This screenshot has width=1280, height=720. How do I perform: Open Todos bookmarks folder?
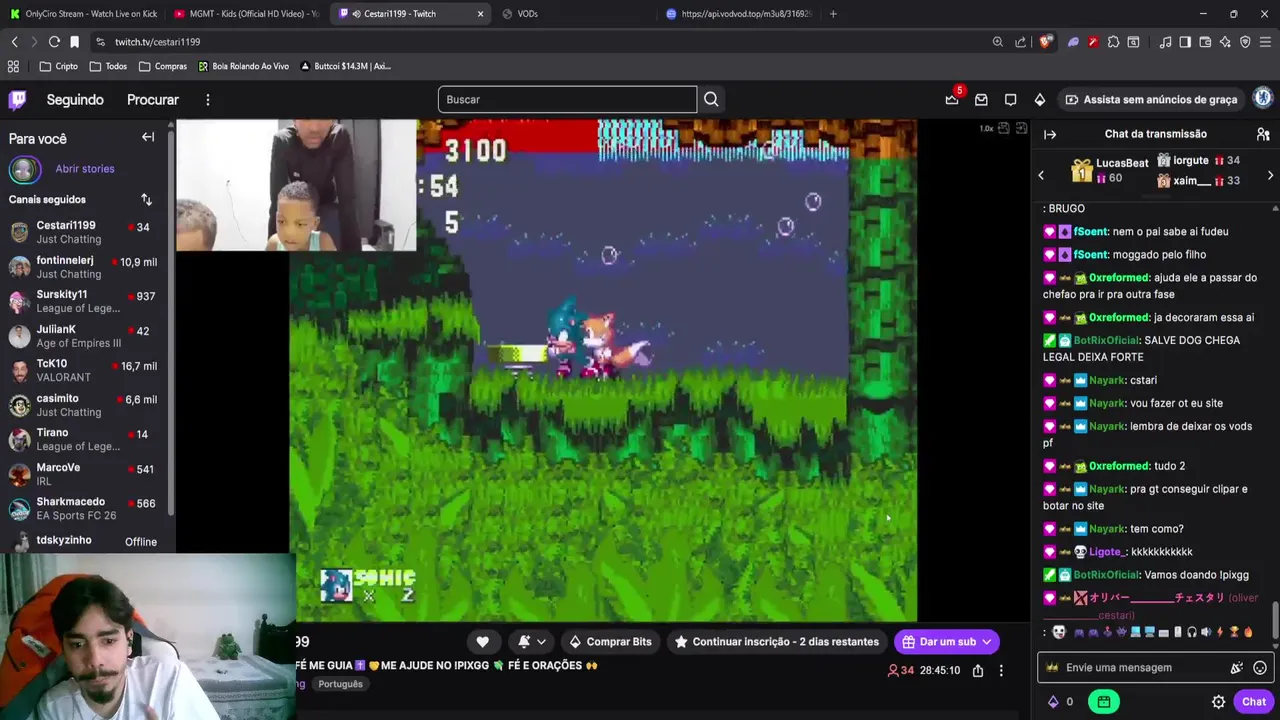click(108, 66)
